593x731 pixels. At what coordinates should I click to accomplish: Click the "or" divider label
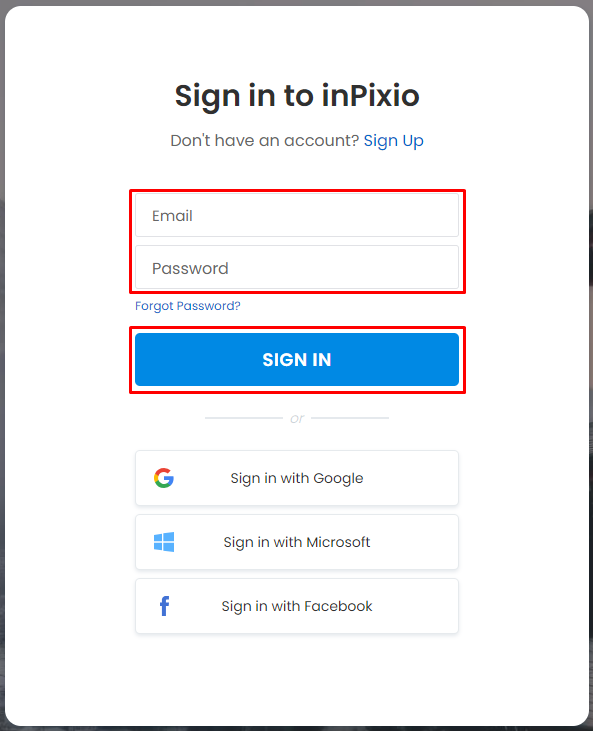[297, 419]
